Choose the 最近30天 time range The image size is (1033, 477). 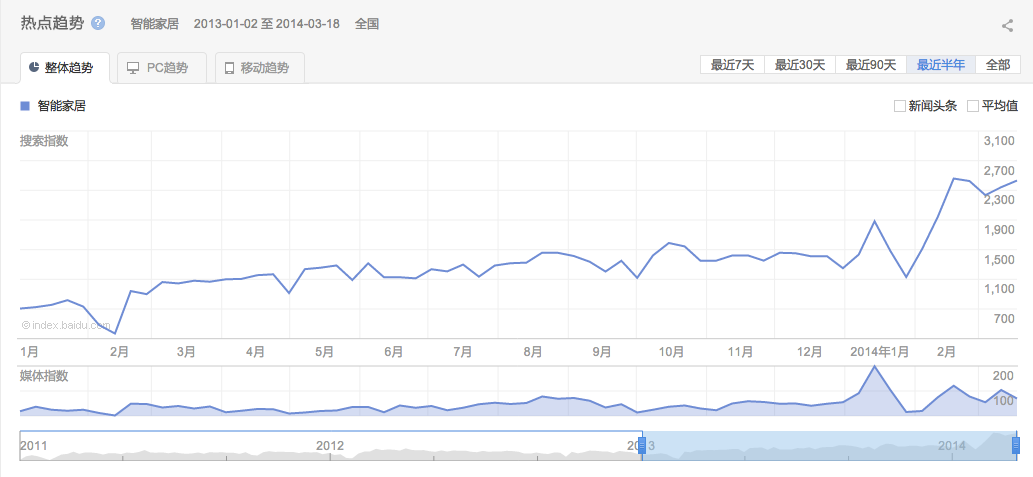click(800, 65)
